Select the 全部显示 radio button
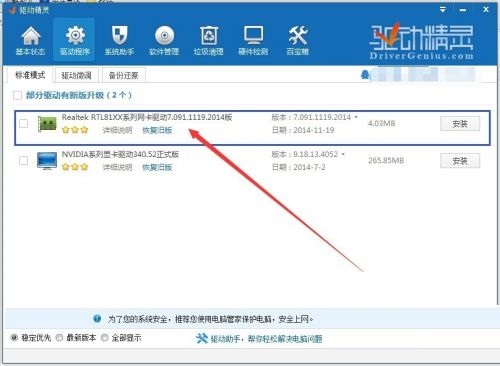This screenshot has height=366, width=500. click(x=104, y=338)
